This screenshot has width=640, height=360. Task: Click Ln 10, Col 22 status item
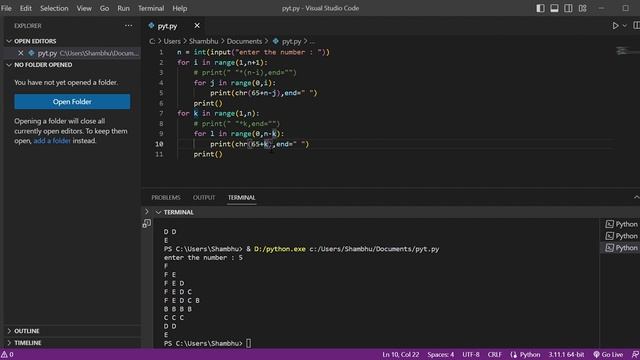pos(400,355)
